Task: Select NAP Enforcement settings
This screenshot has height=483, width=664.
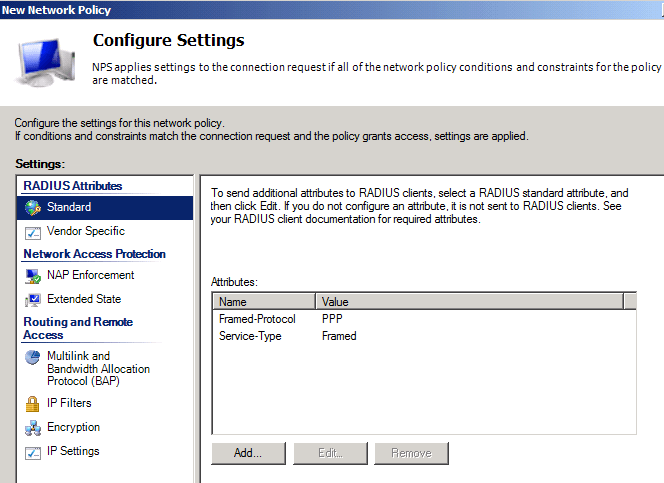Action: click(90, 275)
